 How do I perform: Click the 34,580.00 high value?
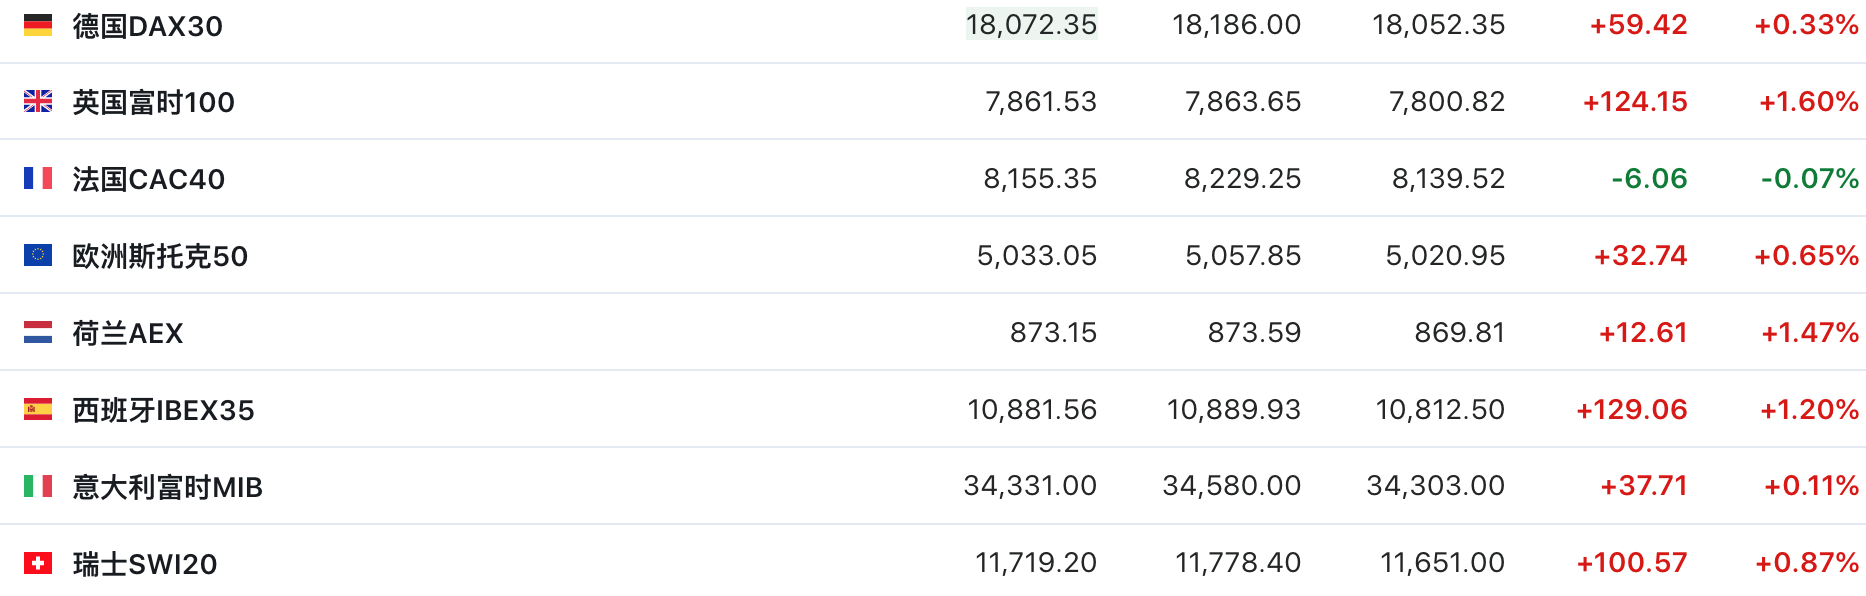click(1232, 486)
